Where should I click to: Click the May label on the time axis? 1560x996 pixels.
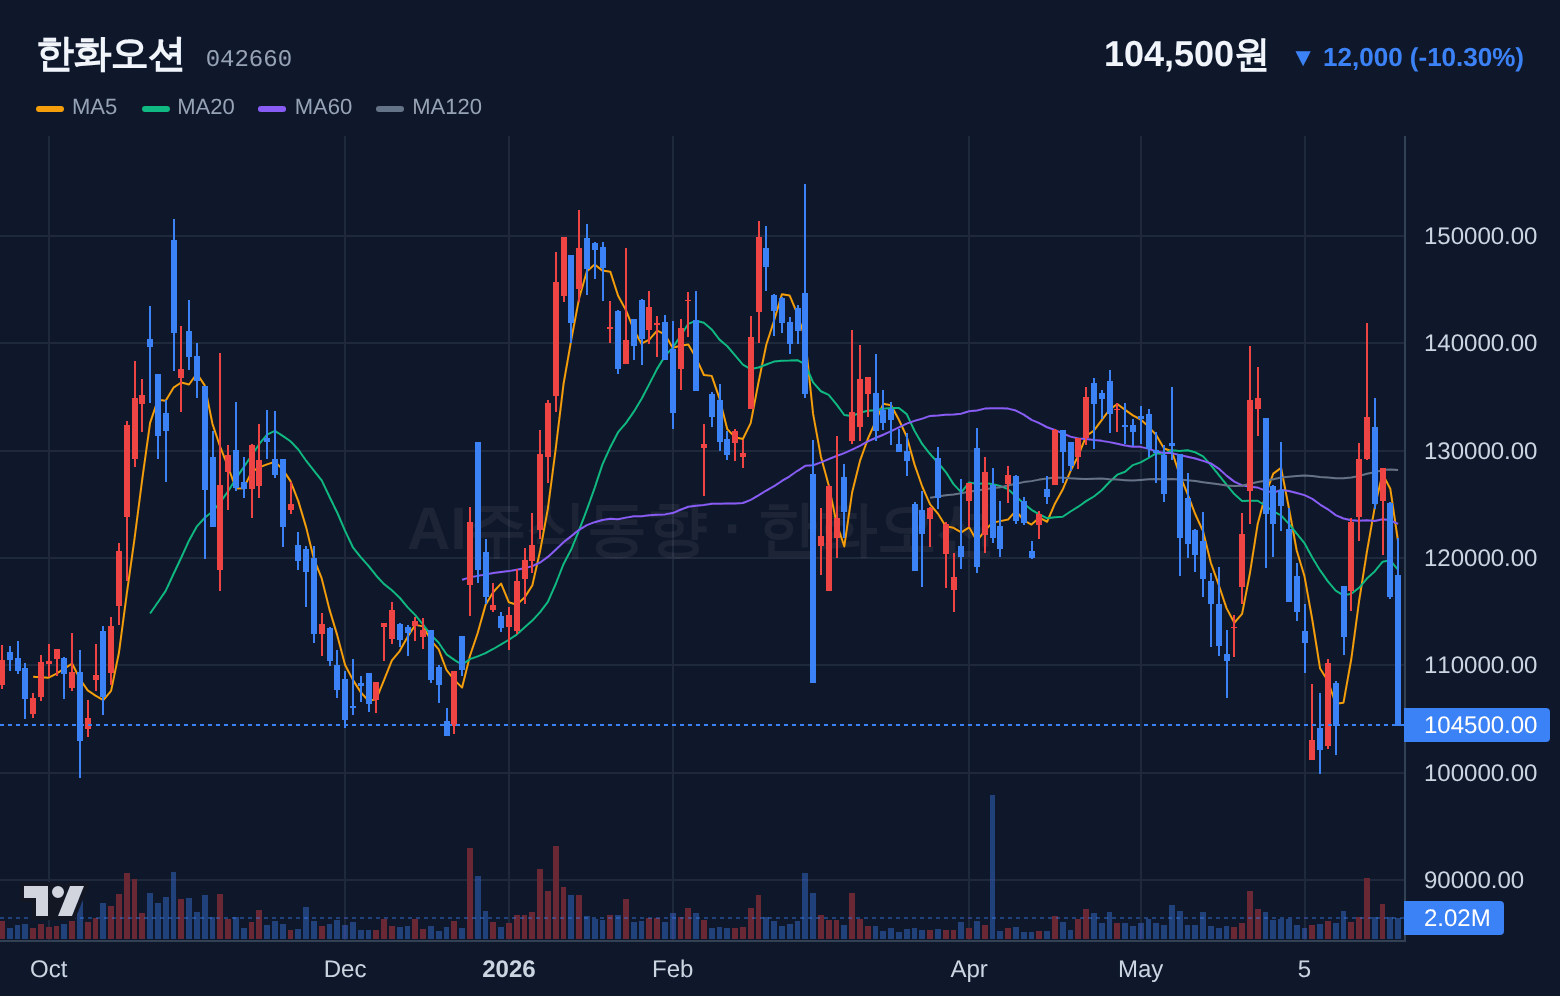[x=1141, y=969]
